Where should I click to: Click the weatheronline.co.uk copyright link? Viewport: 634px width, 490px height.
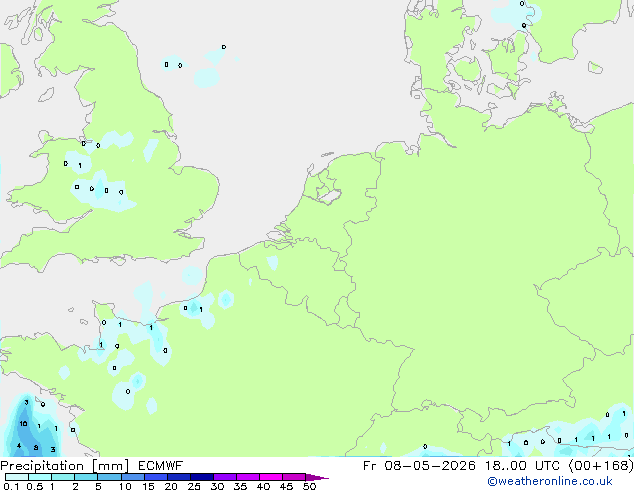point(549,481)
